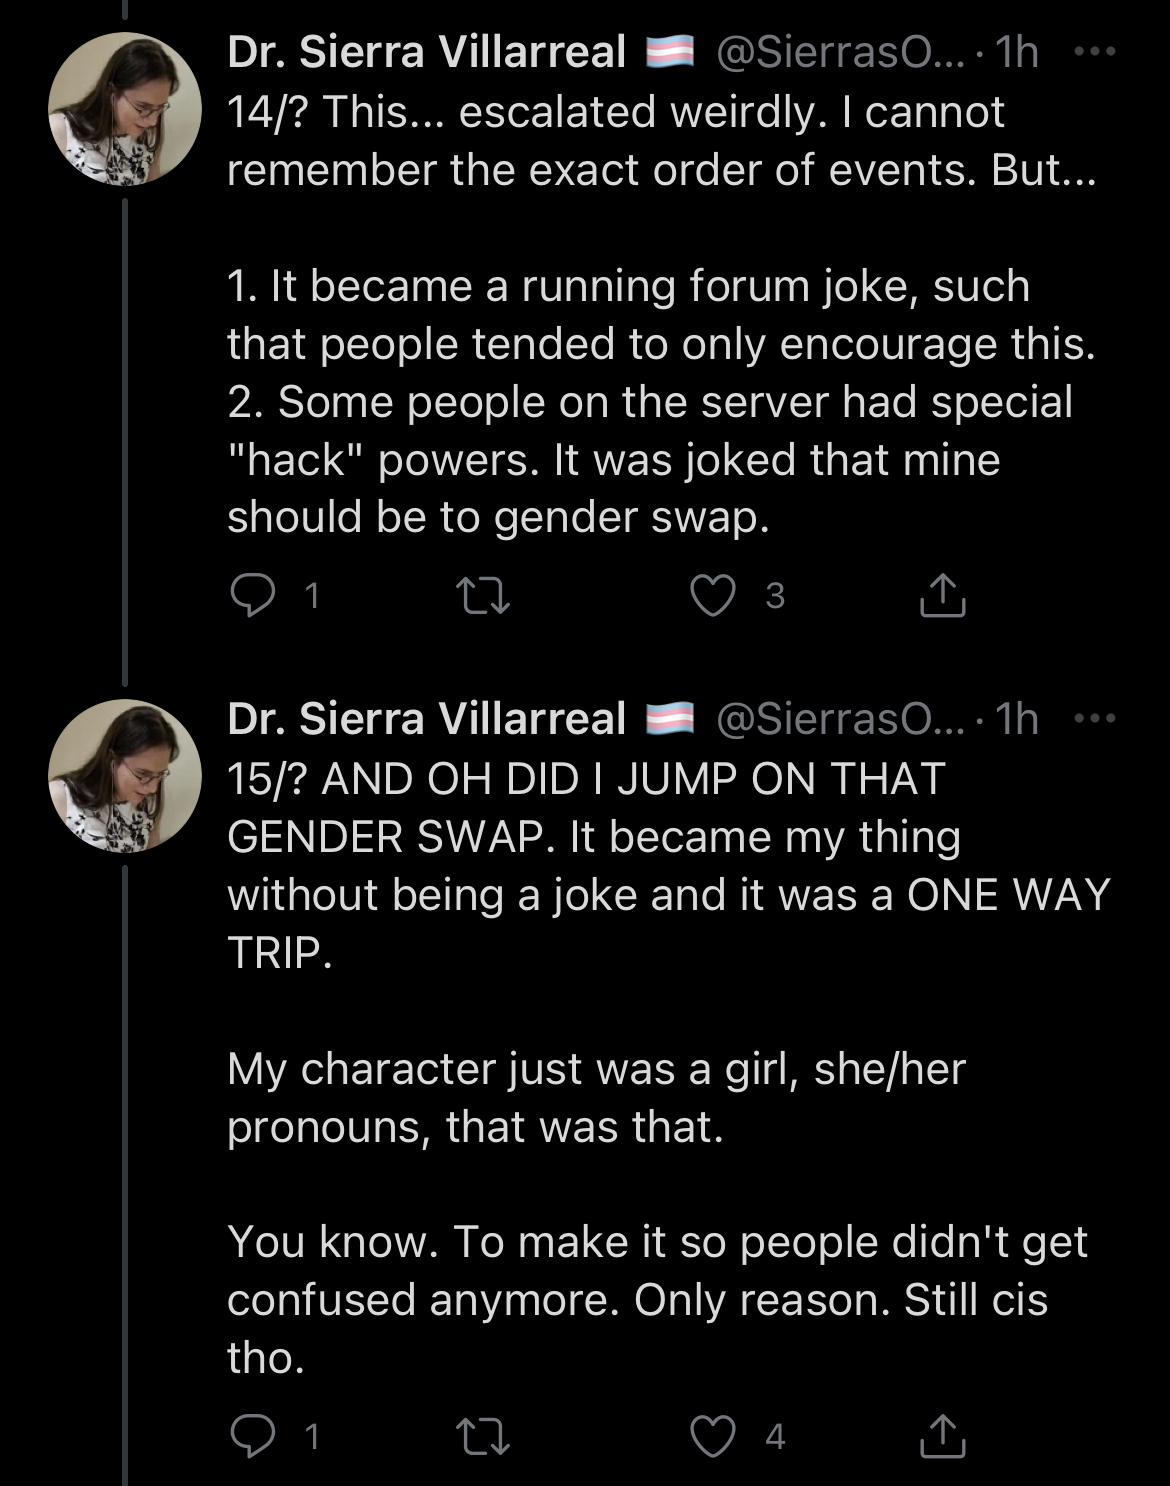Screen dimensions: 1170x1486
Task: Open the @SierrasO handle on first tweet
Action: point(839,52)
